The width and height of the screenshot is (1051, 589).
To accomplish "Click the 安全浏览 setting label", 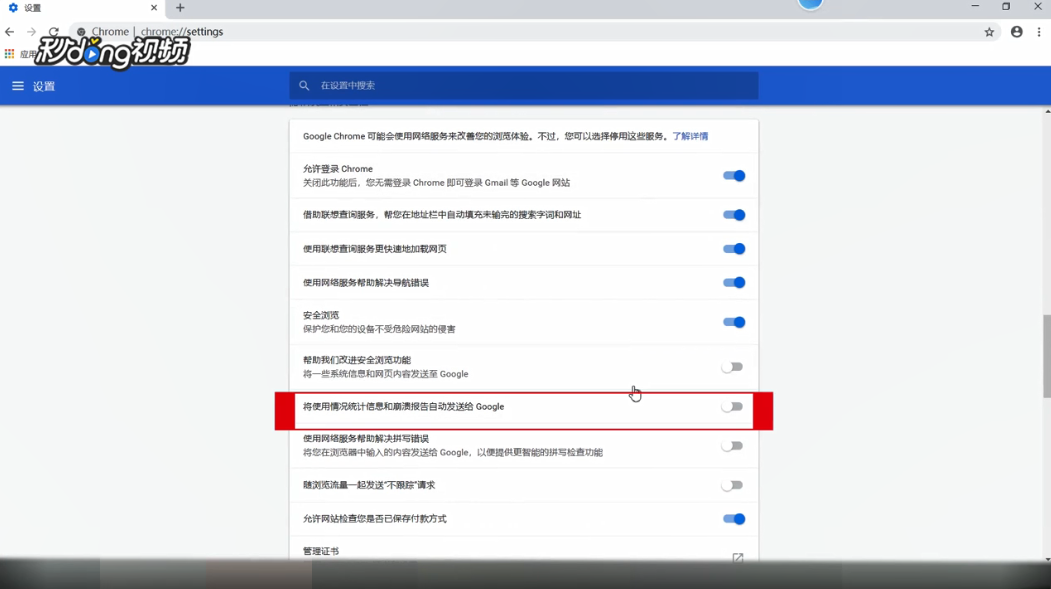I will pyautogui.click(x=321, y=315).
